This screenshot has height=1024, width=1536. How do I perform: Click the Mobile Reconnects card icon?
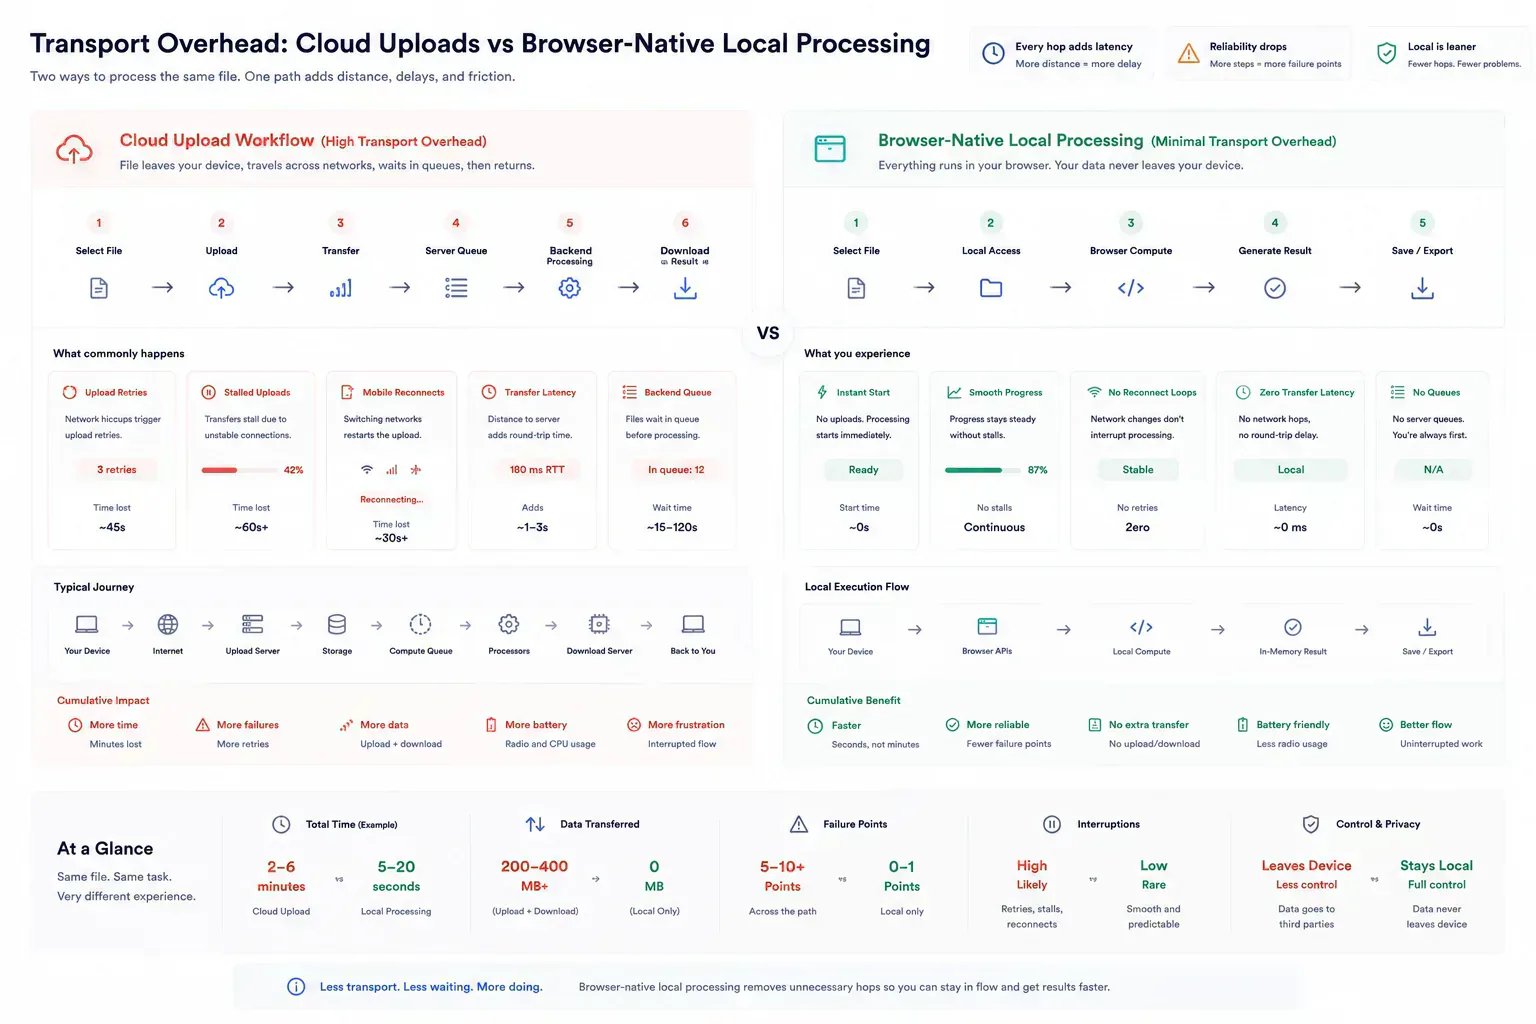[x=347, y=392]
